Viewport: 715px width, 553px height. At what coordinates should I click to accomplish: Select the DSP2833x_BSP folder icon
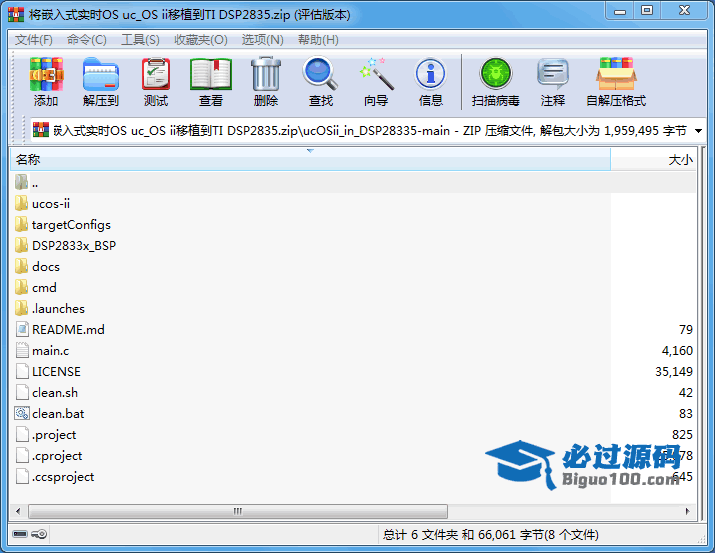(x=21, y=245)
